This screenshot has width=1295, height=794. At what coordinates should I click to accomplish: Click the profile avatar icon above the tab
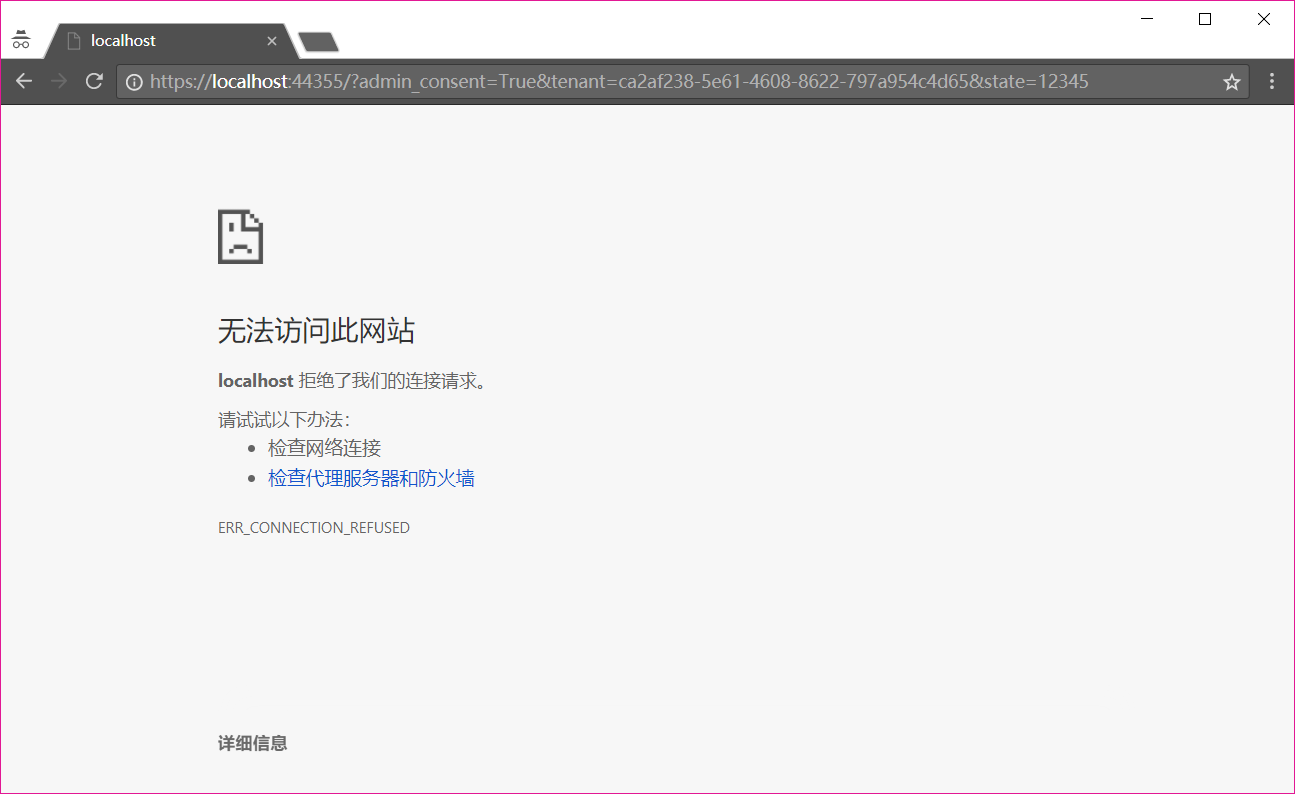[x=21, y=39]
